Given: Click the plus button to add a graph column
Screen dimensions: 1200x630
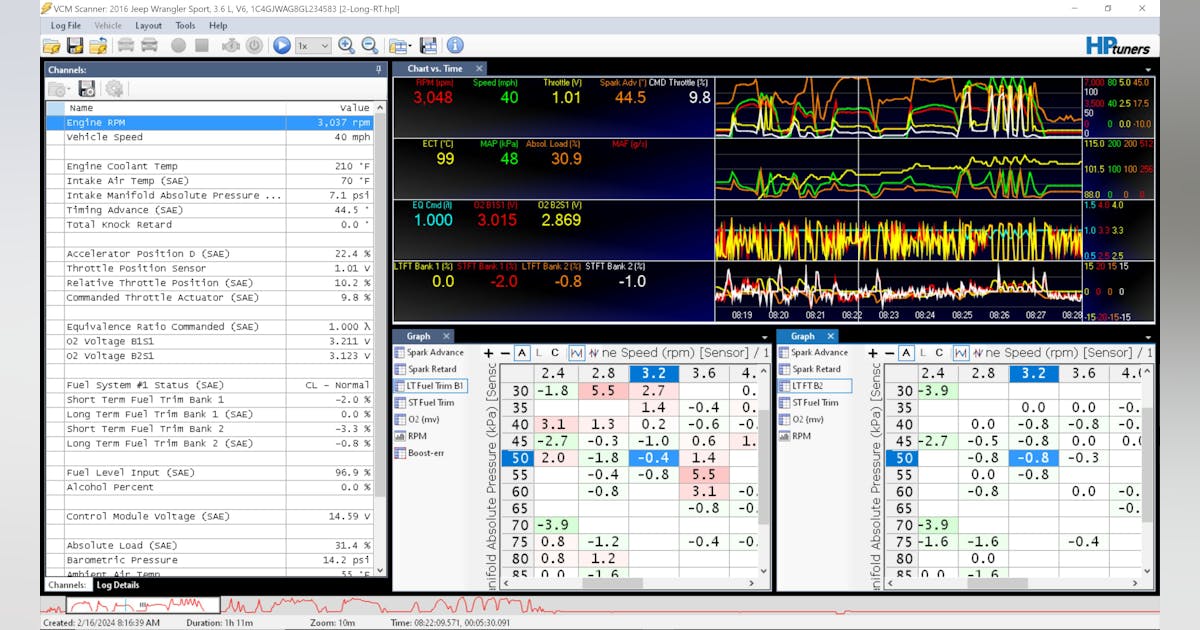Looking at the screenshot, I should click(x=489, y=352).
